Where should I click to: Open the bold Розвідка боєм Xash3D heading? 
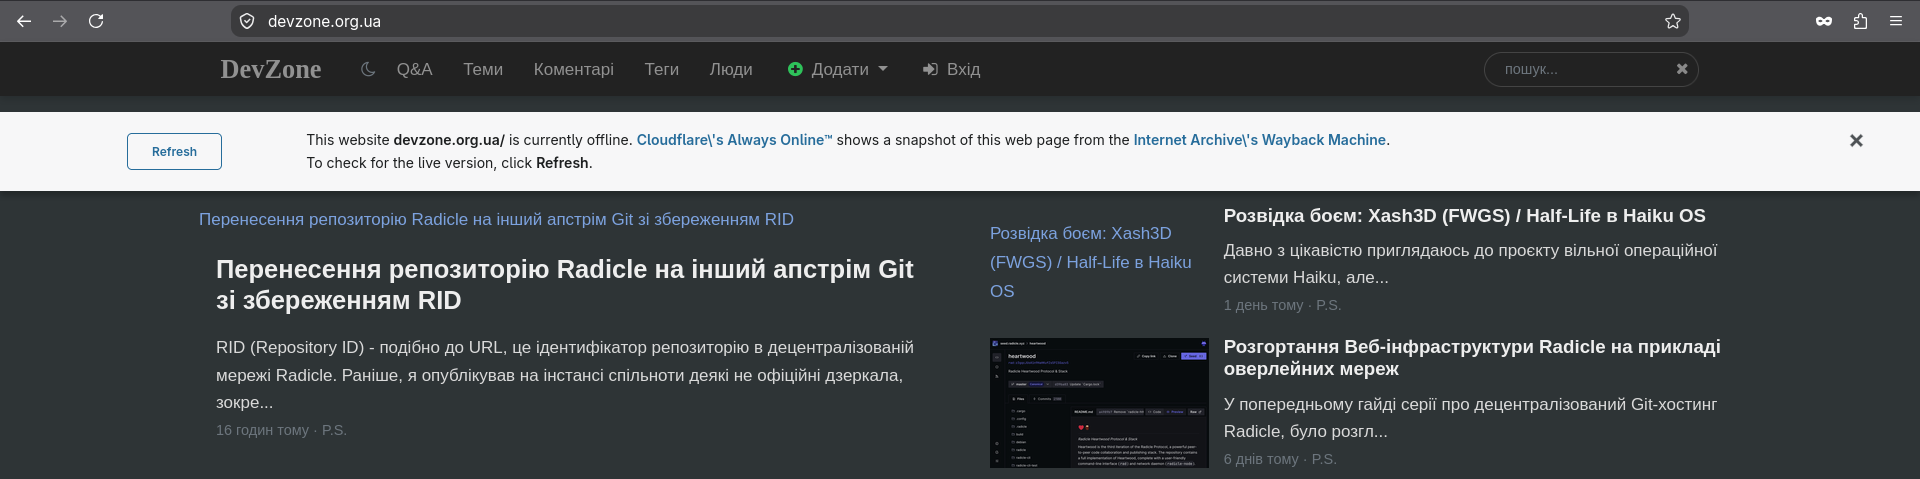1464,216
